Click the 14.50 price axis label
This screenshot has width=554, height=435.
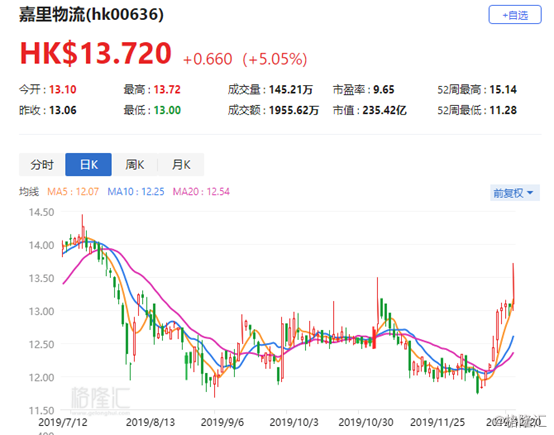[42, 212]
